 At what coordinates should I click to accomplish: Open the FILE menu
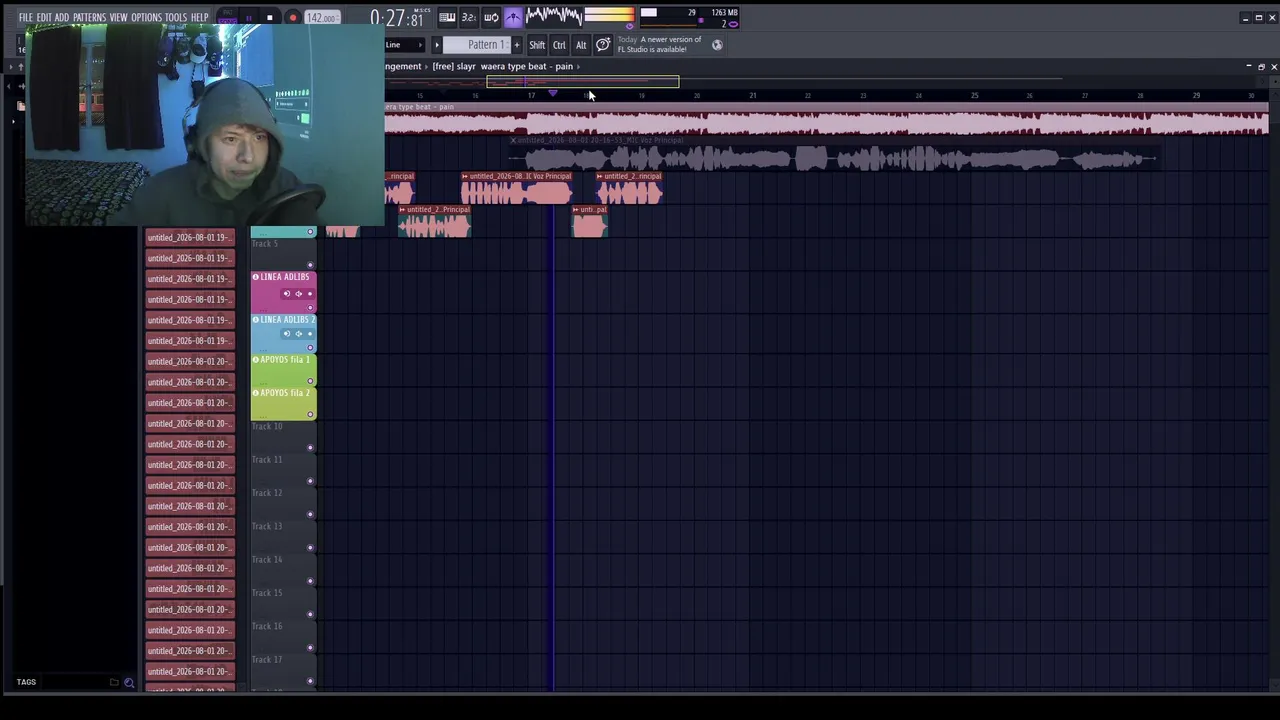tap(26, 18)
